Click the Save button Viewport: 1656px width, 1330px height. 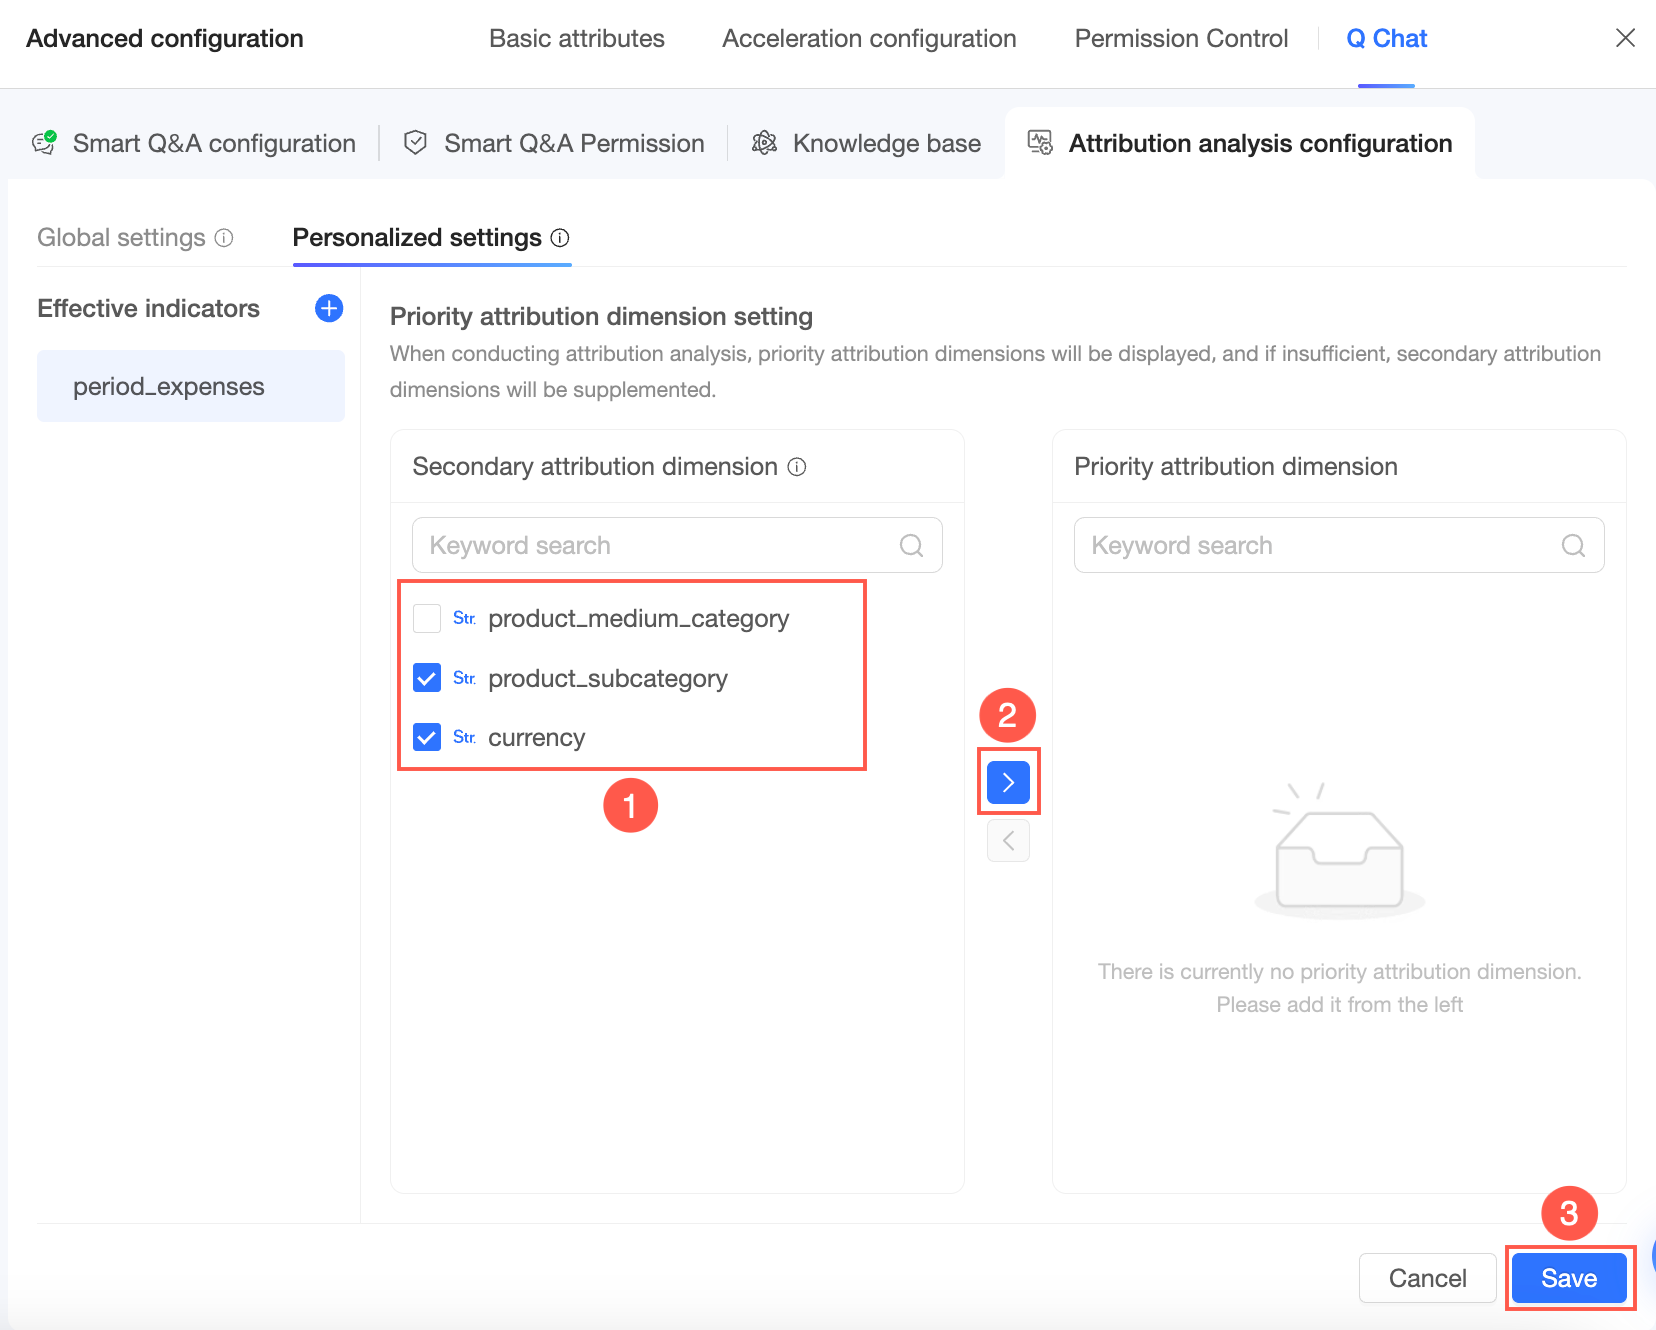1568,1278
